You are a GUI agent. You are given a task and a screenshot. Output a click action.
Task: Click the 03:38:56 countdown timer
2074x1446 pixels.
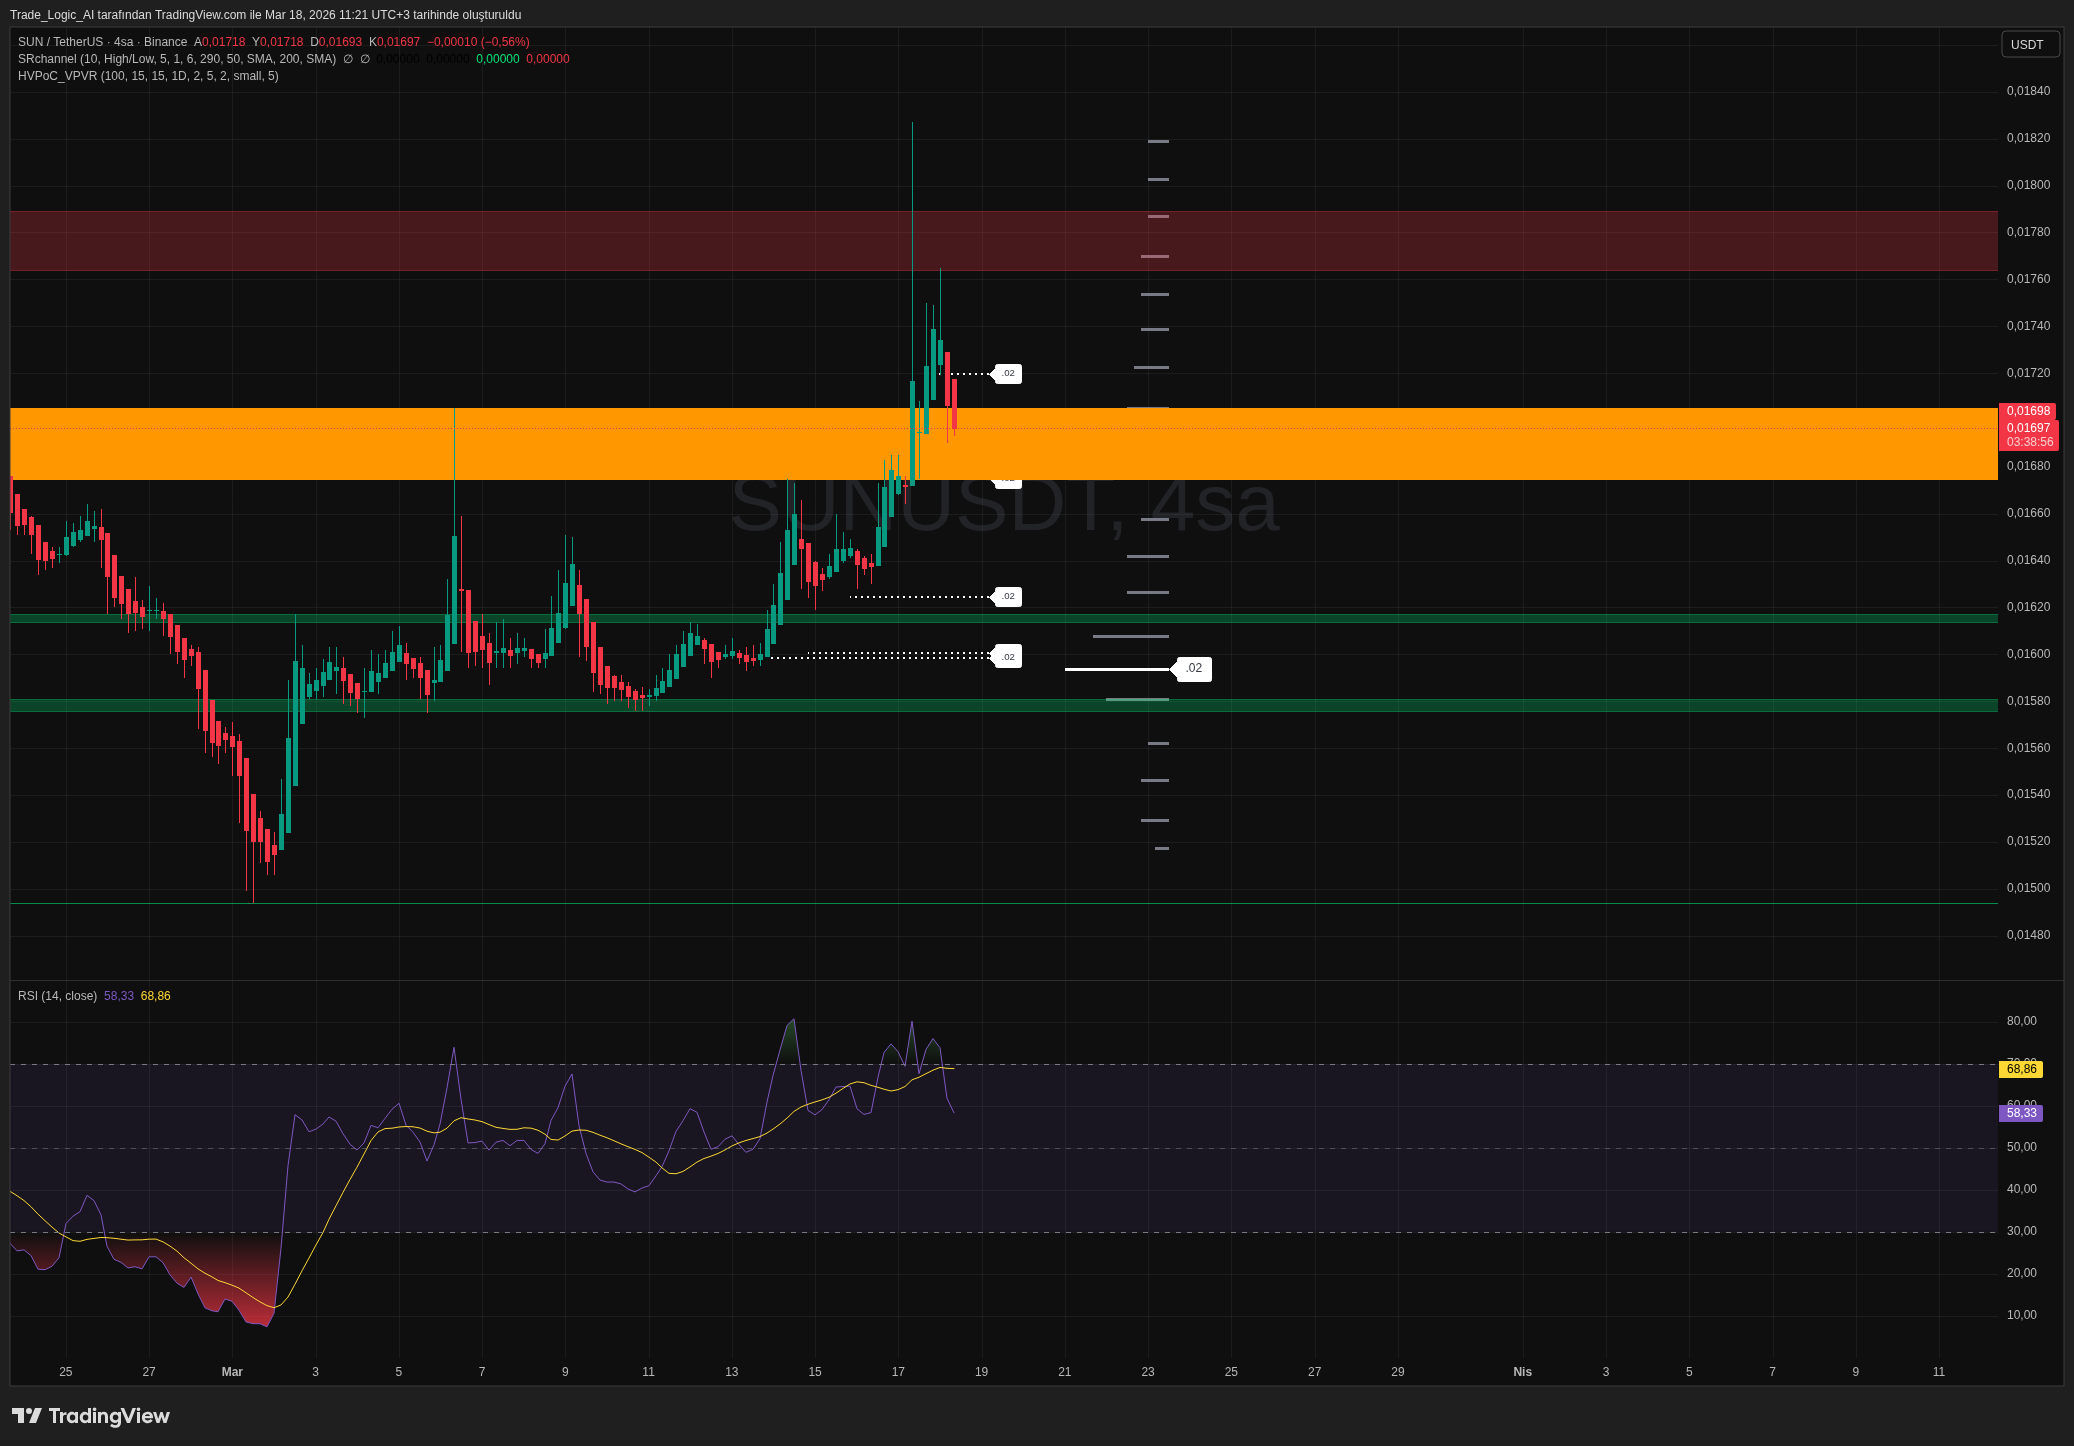[2029, 442]
